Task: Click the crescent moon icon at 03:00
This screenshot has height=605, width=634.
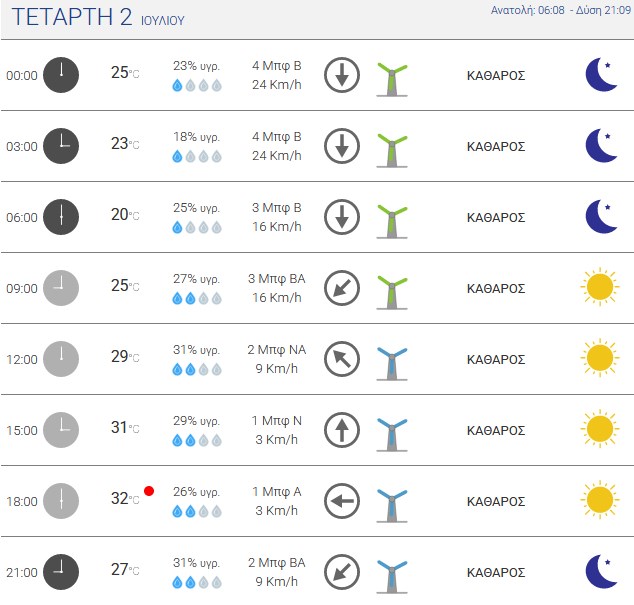Action: tap(601, 146)
